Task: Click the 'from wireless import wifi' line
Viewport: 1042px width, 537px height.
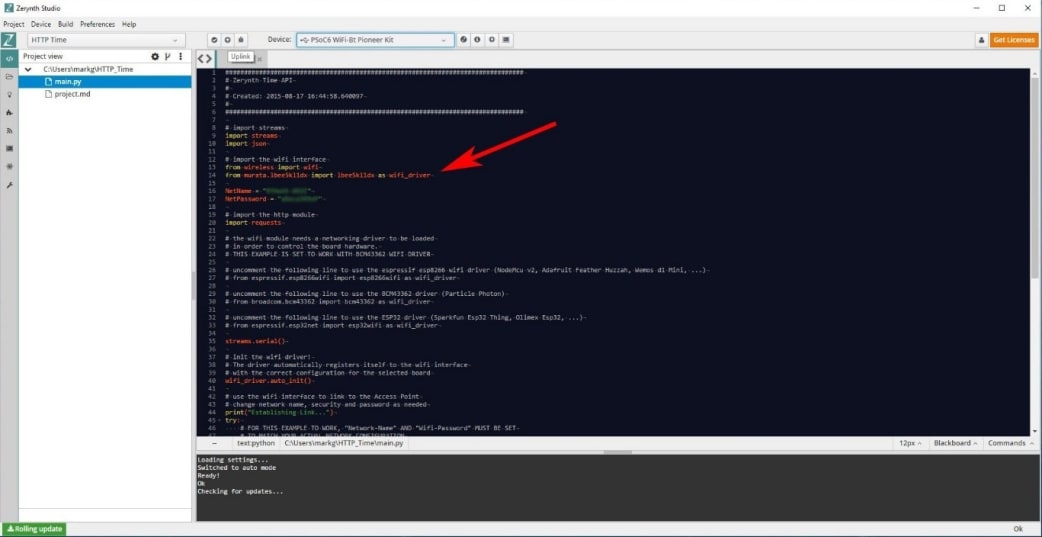Action: tap(273, 167)
